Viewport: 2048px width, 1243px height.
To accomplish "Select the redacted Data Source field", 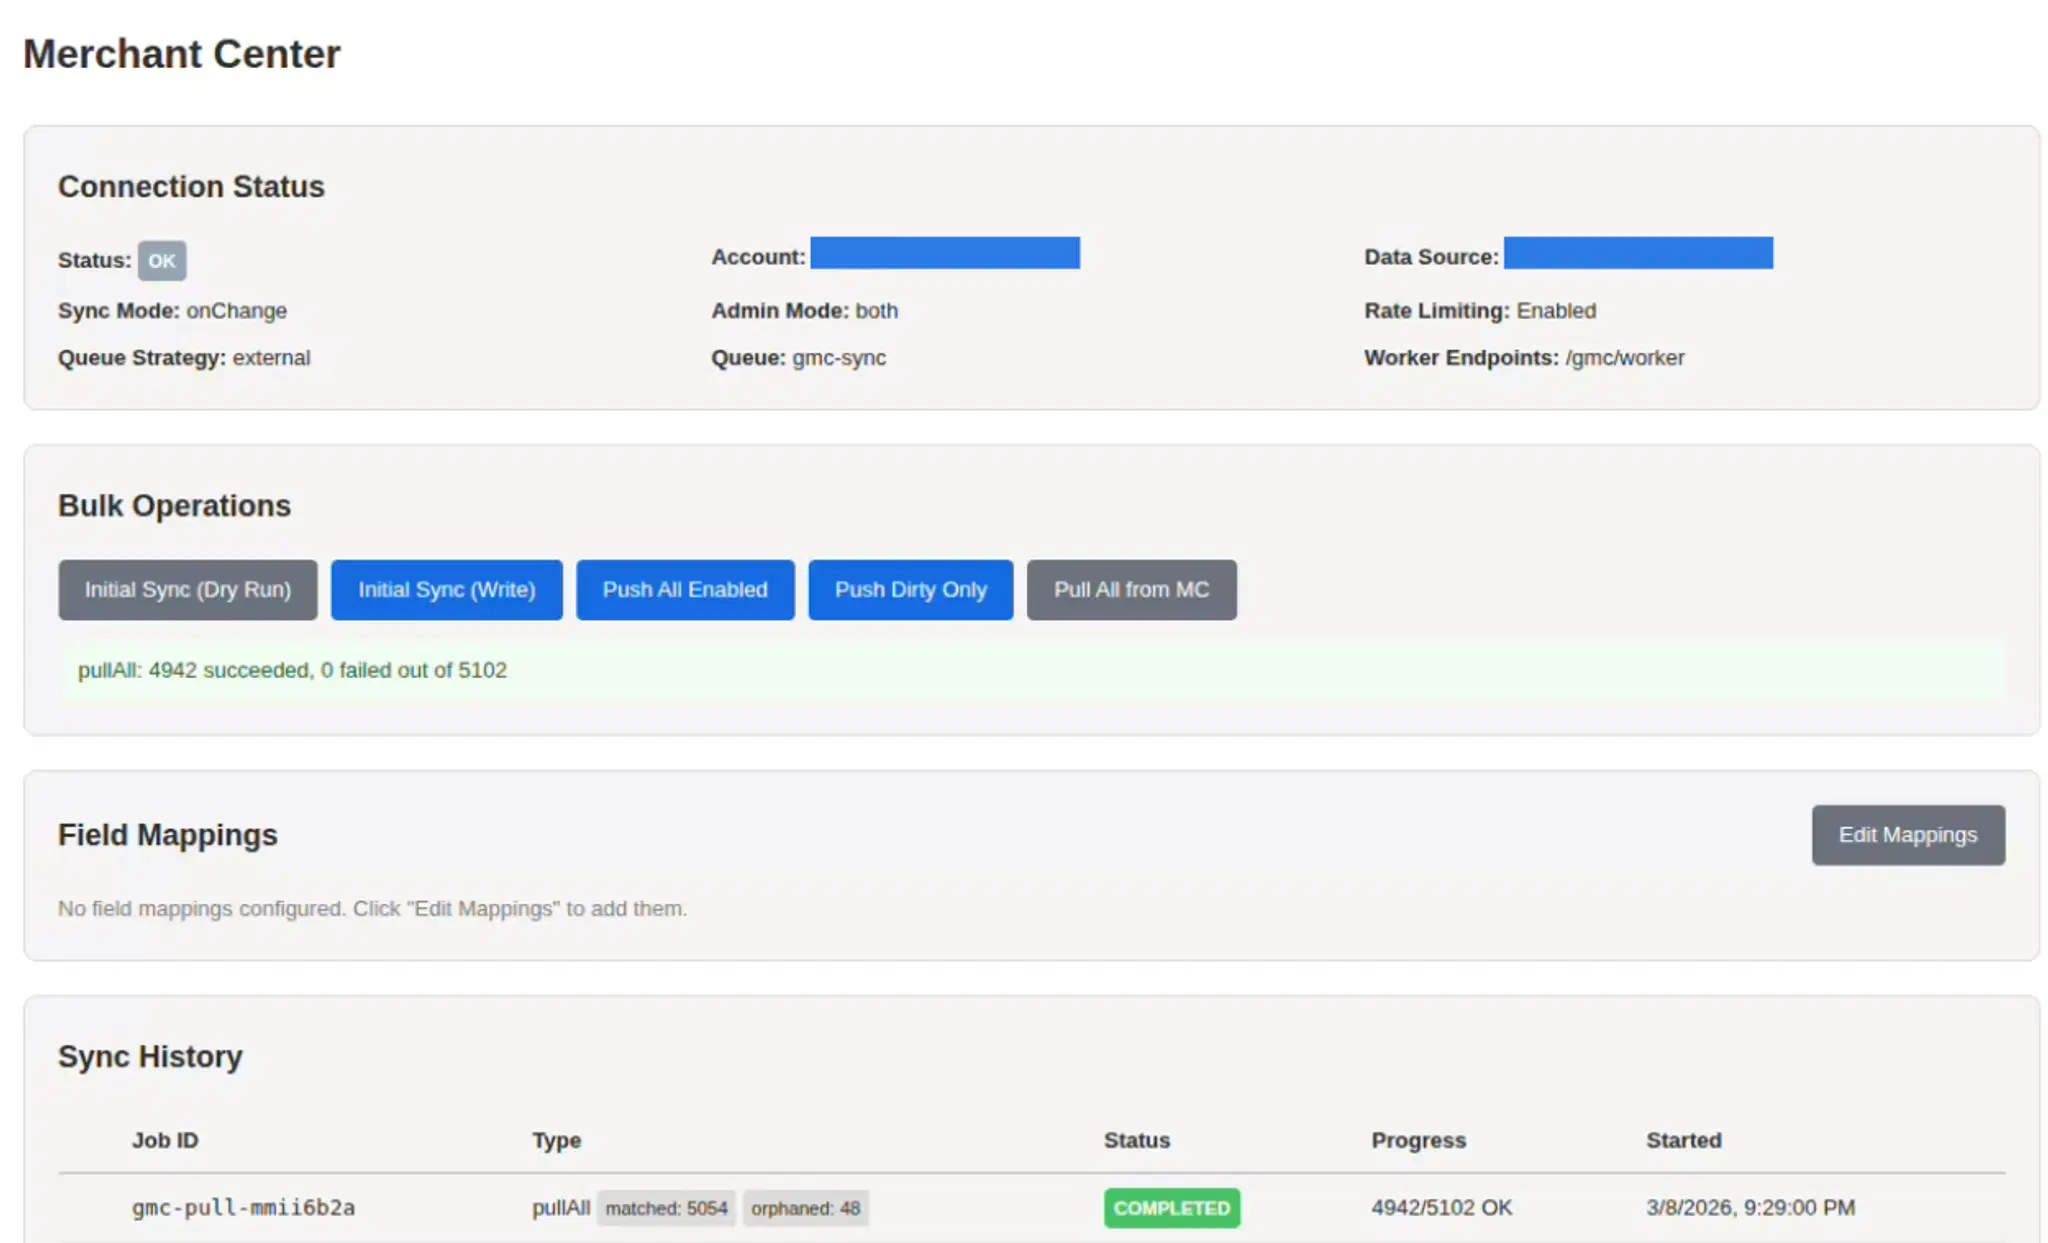I will point(1638,254).
